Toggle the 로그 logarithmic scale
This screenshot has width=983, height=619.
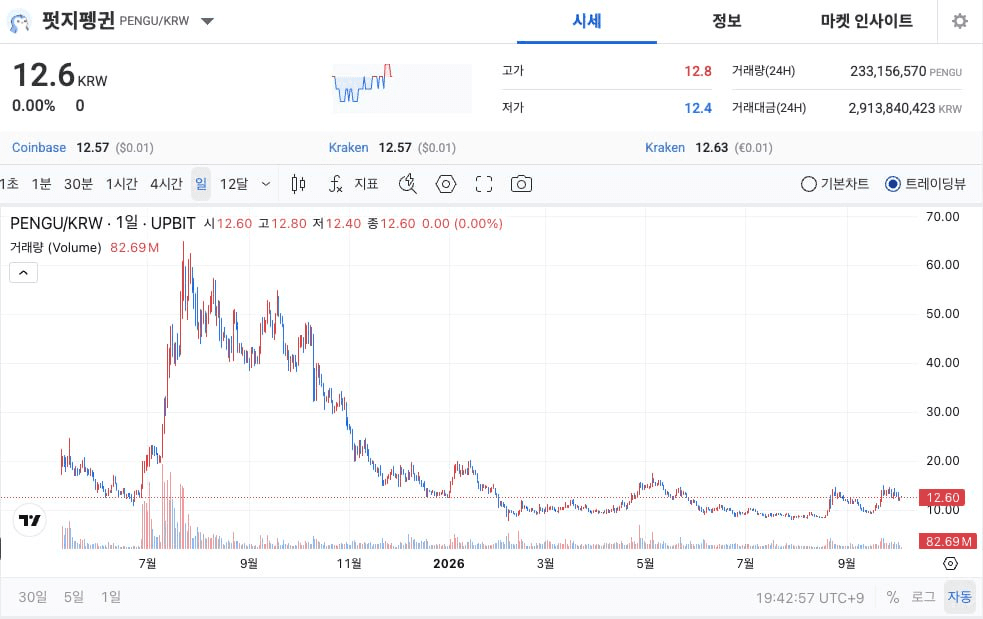pyautogui.click(x=923, y=597)
